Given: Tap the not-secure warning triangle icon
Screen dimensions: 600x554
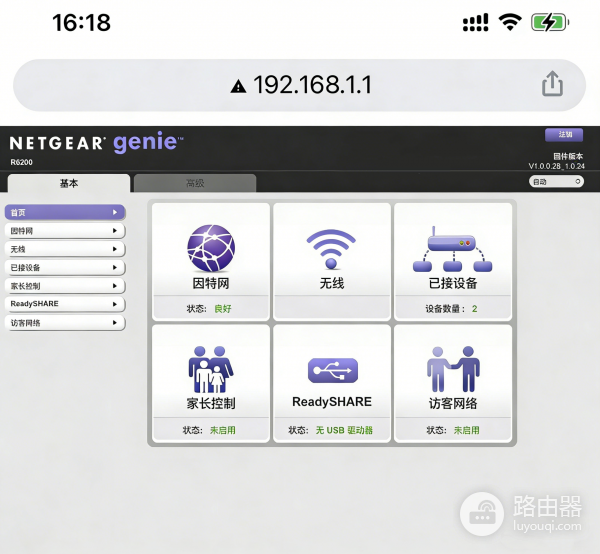Looking at the screenshot, I should (x=238, y=86).
